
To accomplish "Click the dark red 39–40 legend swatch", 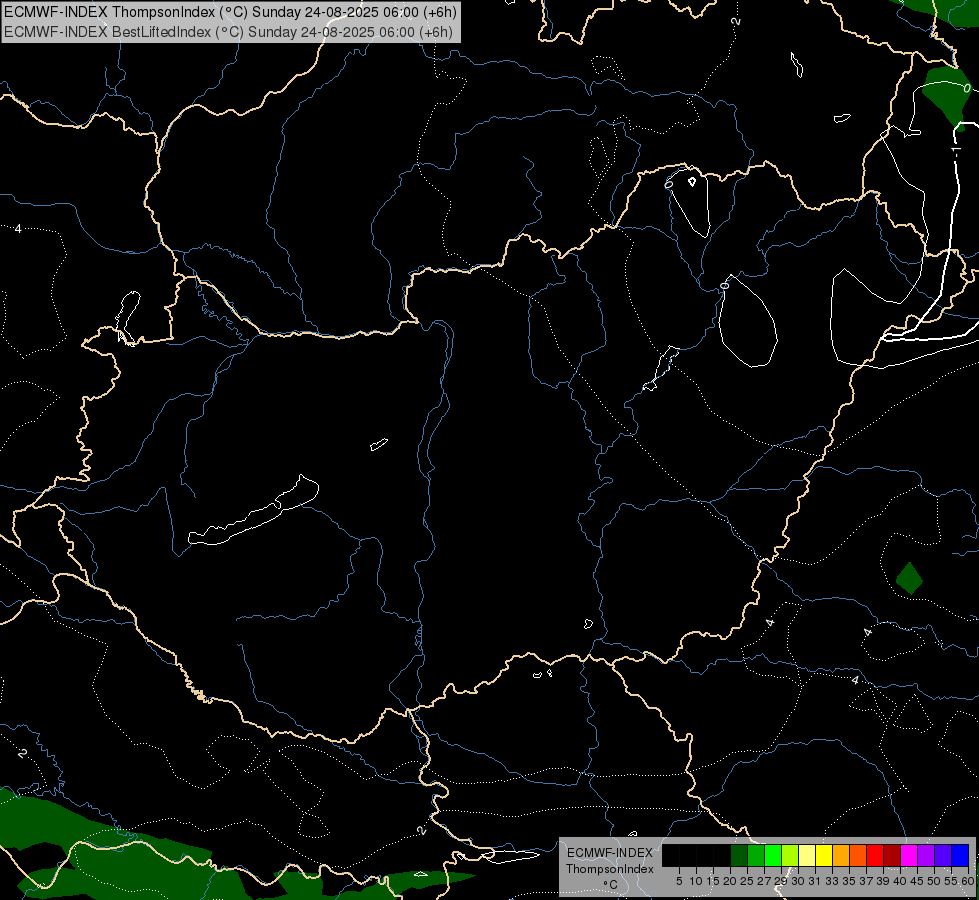I will point(892,855).
